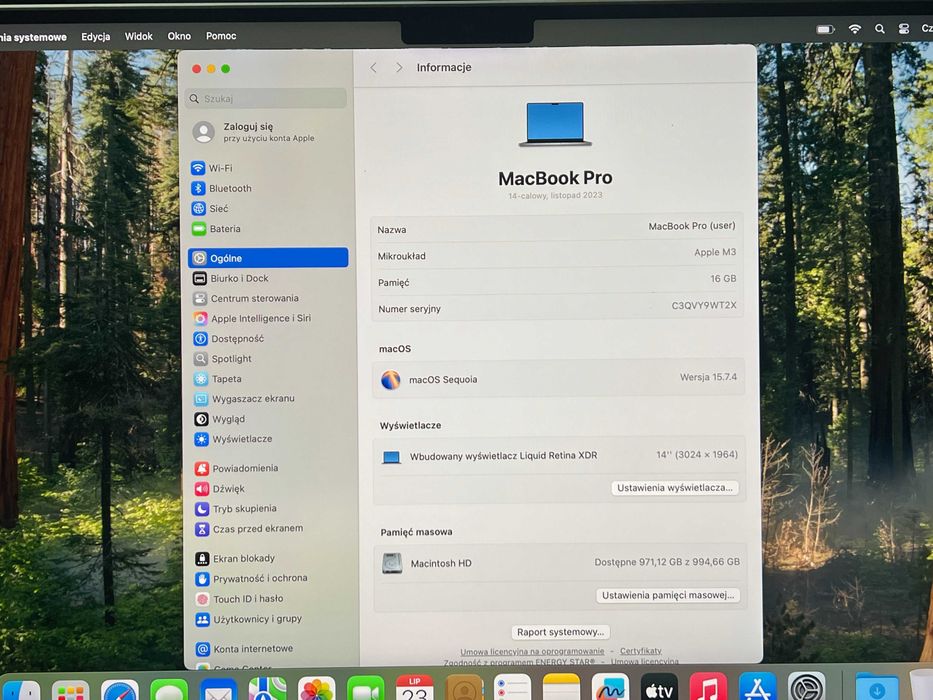Open Control Center in menu bar
Image resolution: width=933 pixels, height=700 pixels.
(x=903, y=29)
